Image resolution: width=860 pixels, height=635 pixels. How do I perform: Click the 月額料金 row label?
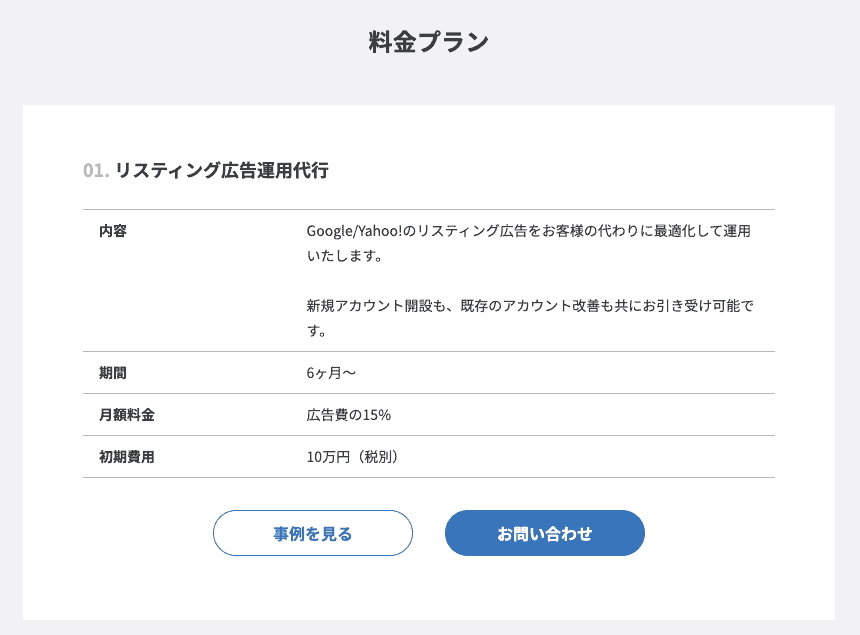point(127,415)
